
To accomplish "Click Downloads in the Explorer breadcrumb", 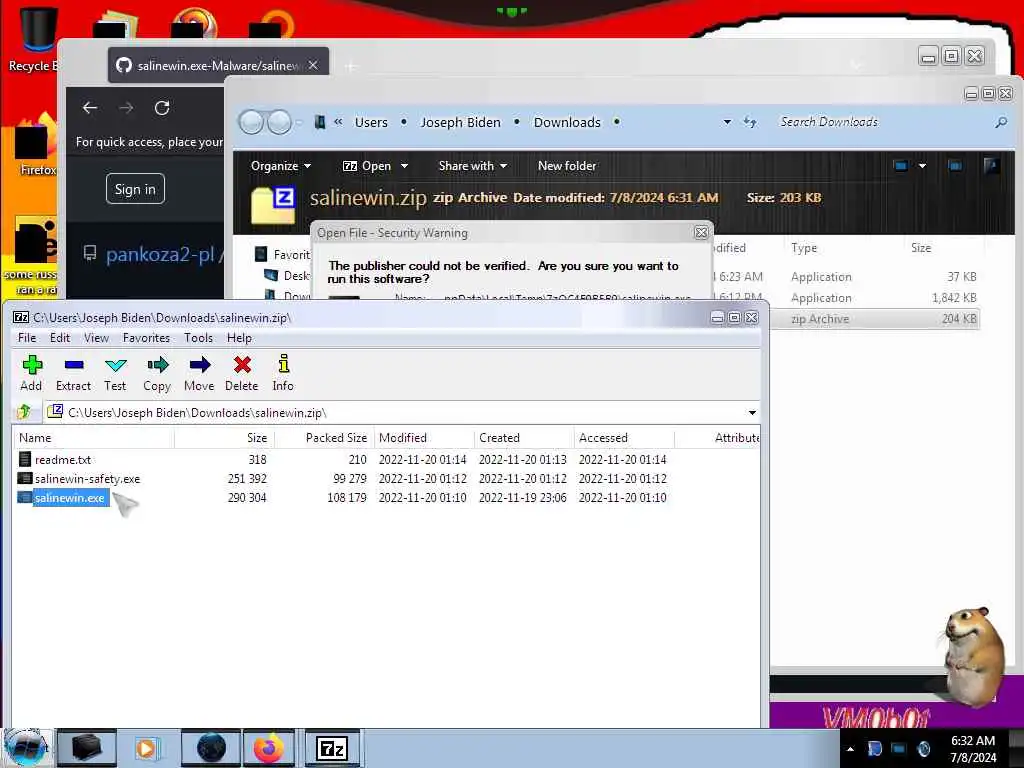I will (x=567, y=122).
